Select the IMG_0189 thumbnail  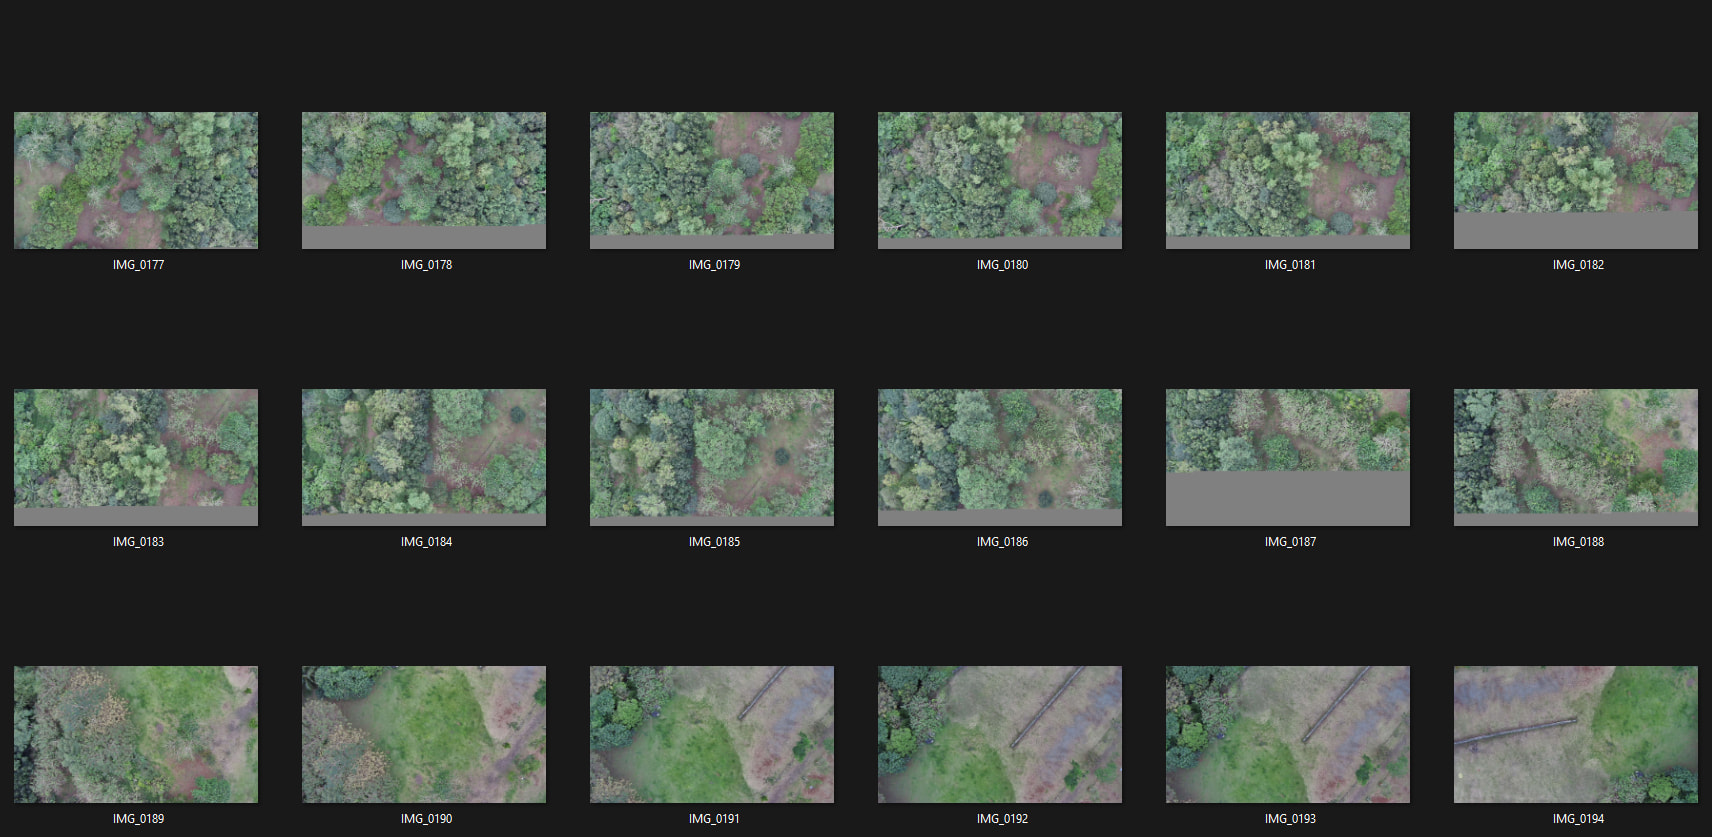(136, 734)
